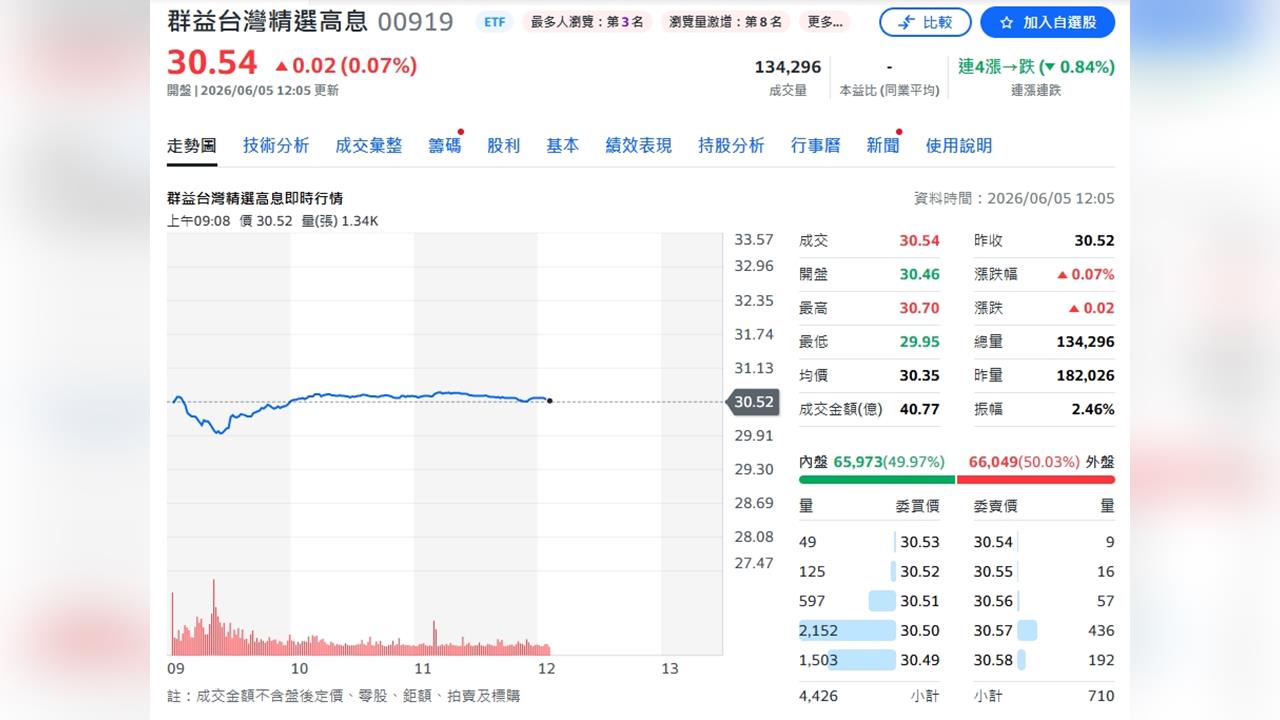Click the red 外盤 ratio bar
Viewport: 1280px width, 720px height.
click(1036, 480)
